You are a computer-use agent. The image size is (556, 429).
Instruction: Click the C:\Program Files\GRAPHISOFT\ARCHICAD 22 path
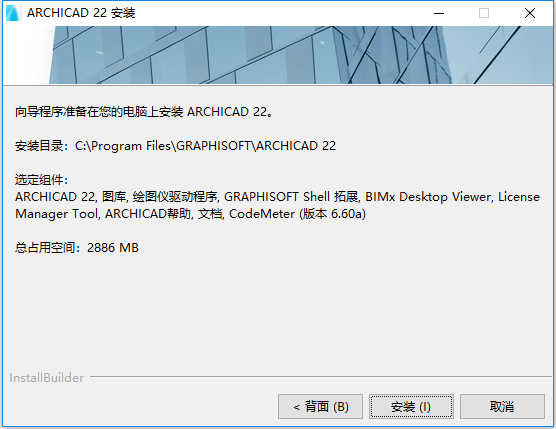tap(205, 146)
